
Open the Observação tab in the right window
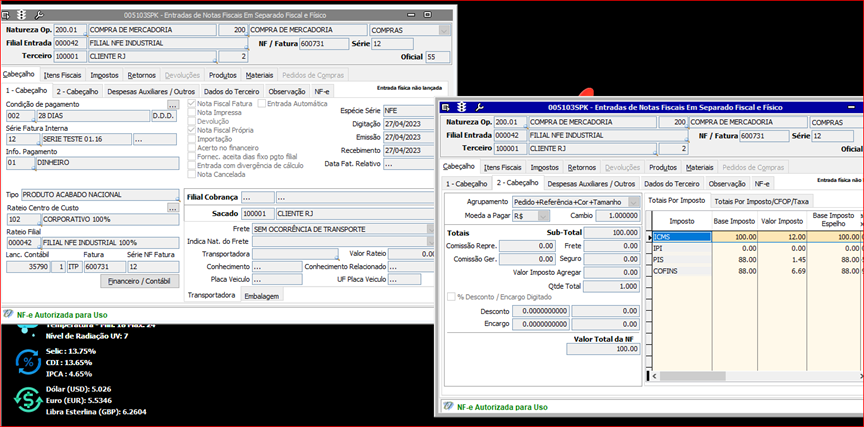pos(727,183)
